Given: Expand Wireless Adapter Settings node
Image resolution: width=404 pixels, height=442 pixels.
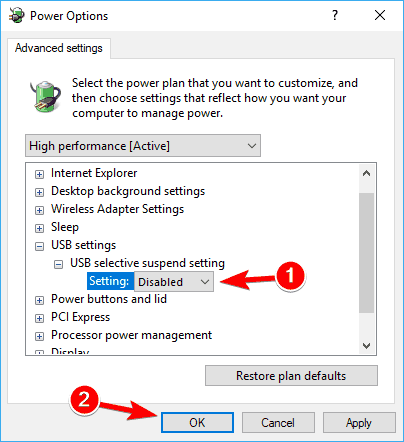Looking at the screenshot, I should [39, 210].
